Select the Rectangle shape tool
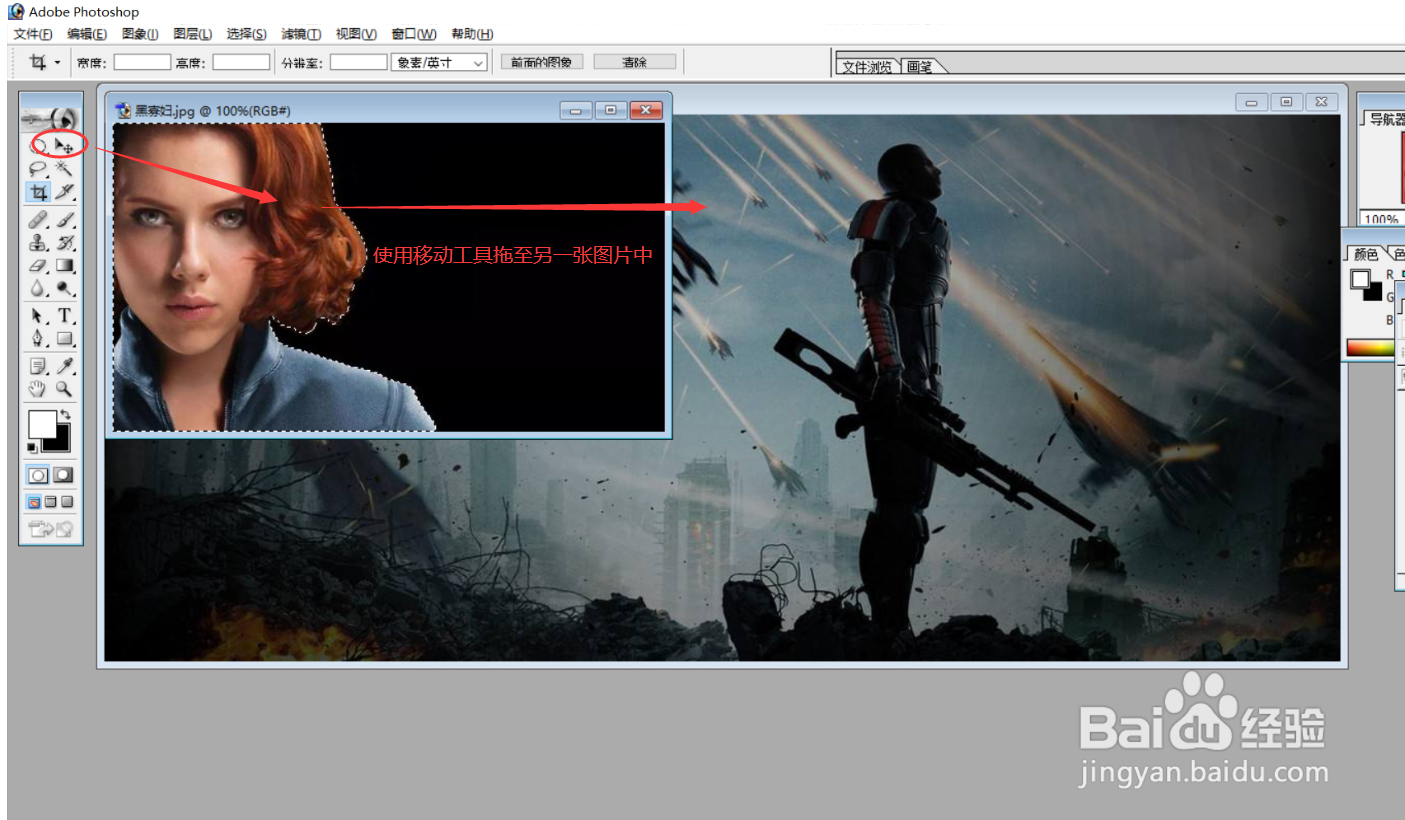1405x820 pixels. point(65,338)
